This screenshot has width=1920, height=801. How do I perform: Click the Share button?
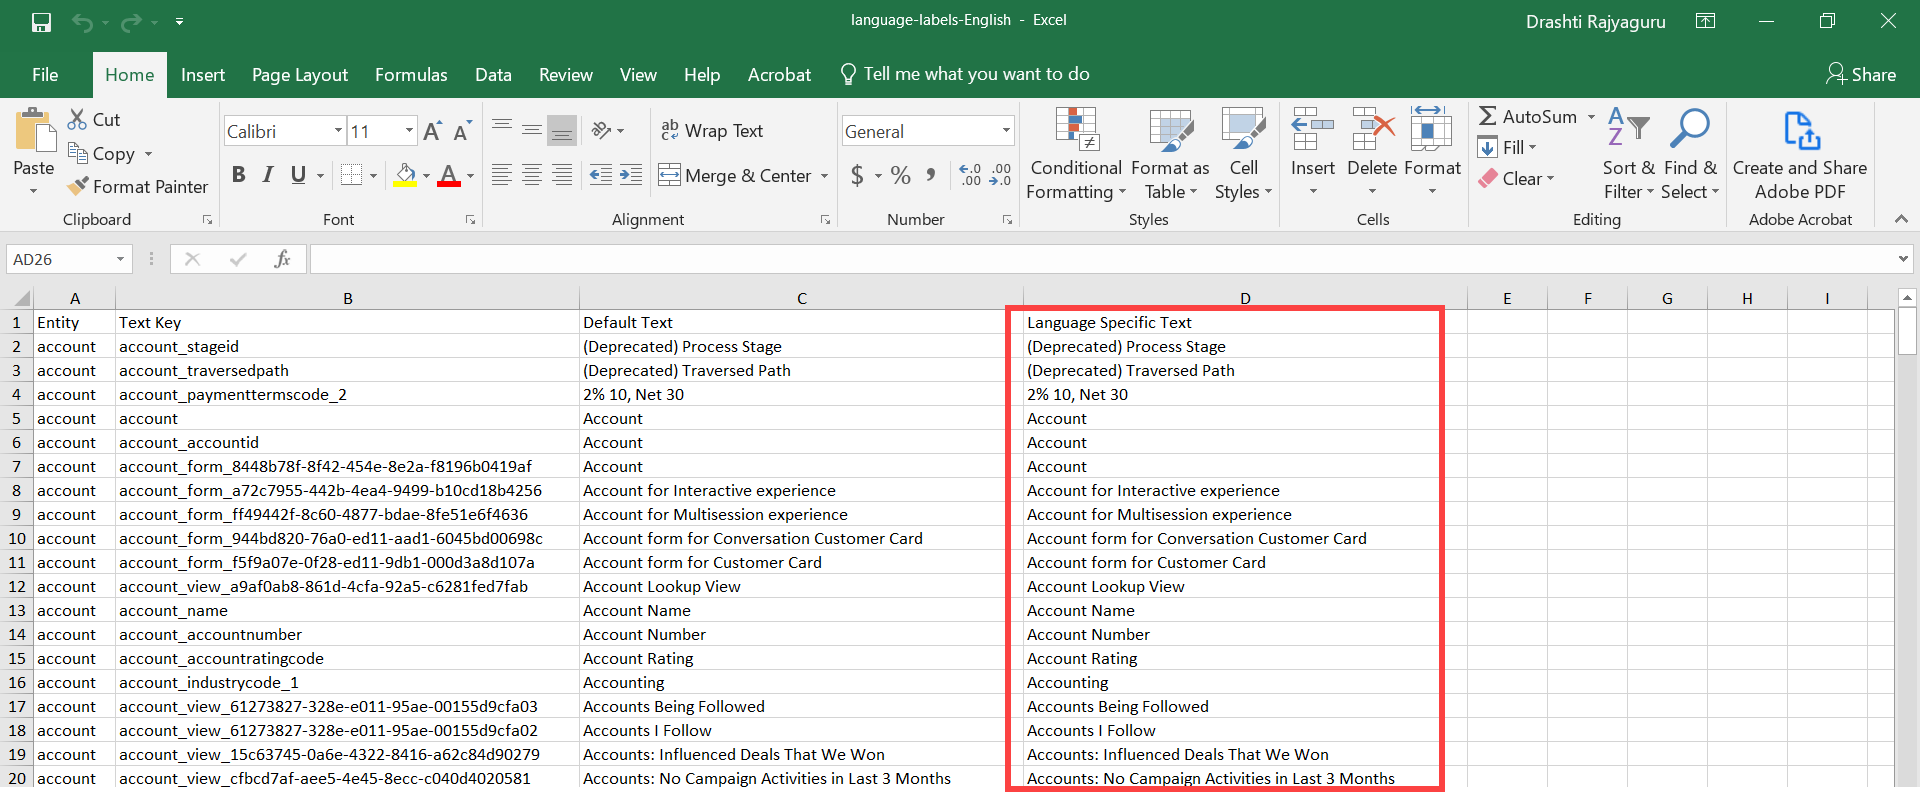point(1860,74)
